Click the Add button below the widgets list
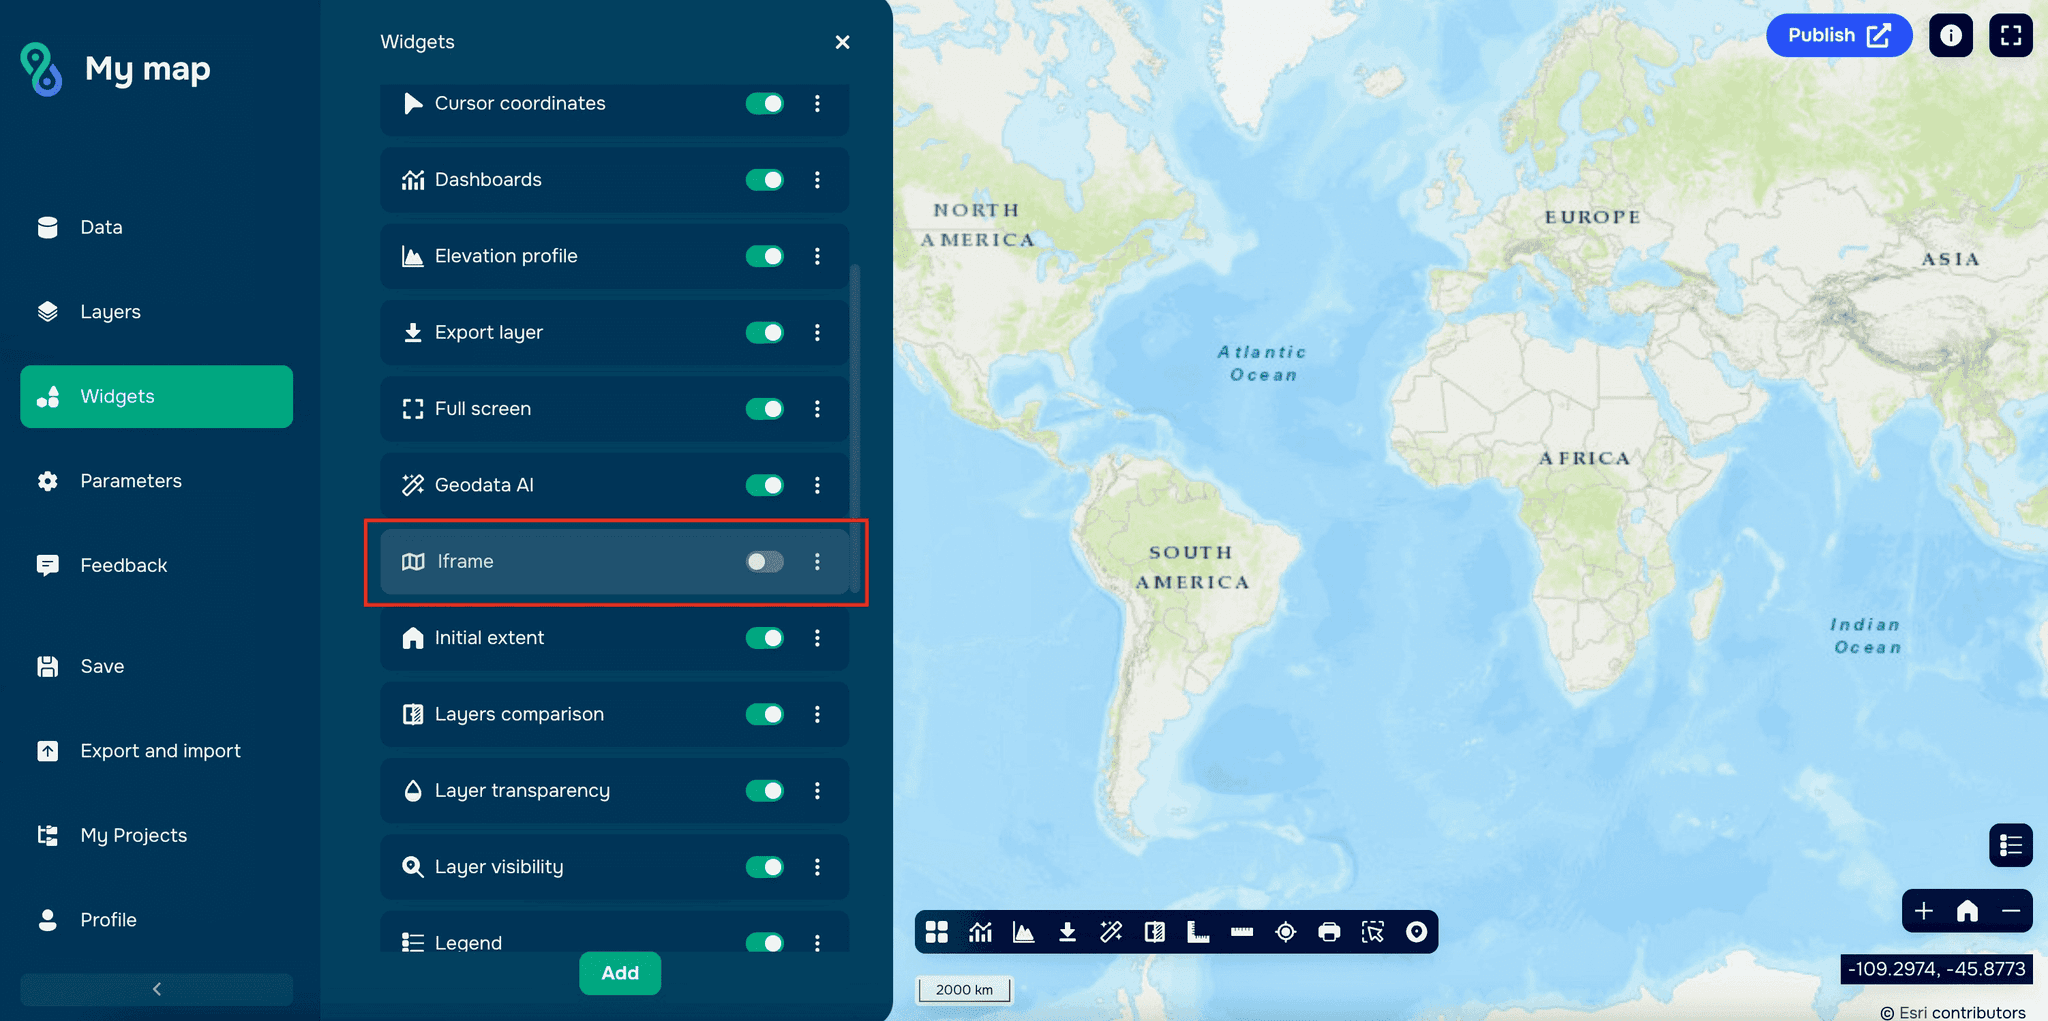Screen dimensions: 2048x1021 tap(620, 973)
